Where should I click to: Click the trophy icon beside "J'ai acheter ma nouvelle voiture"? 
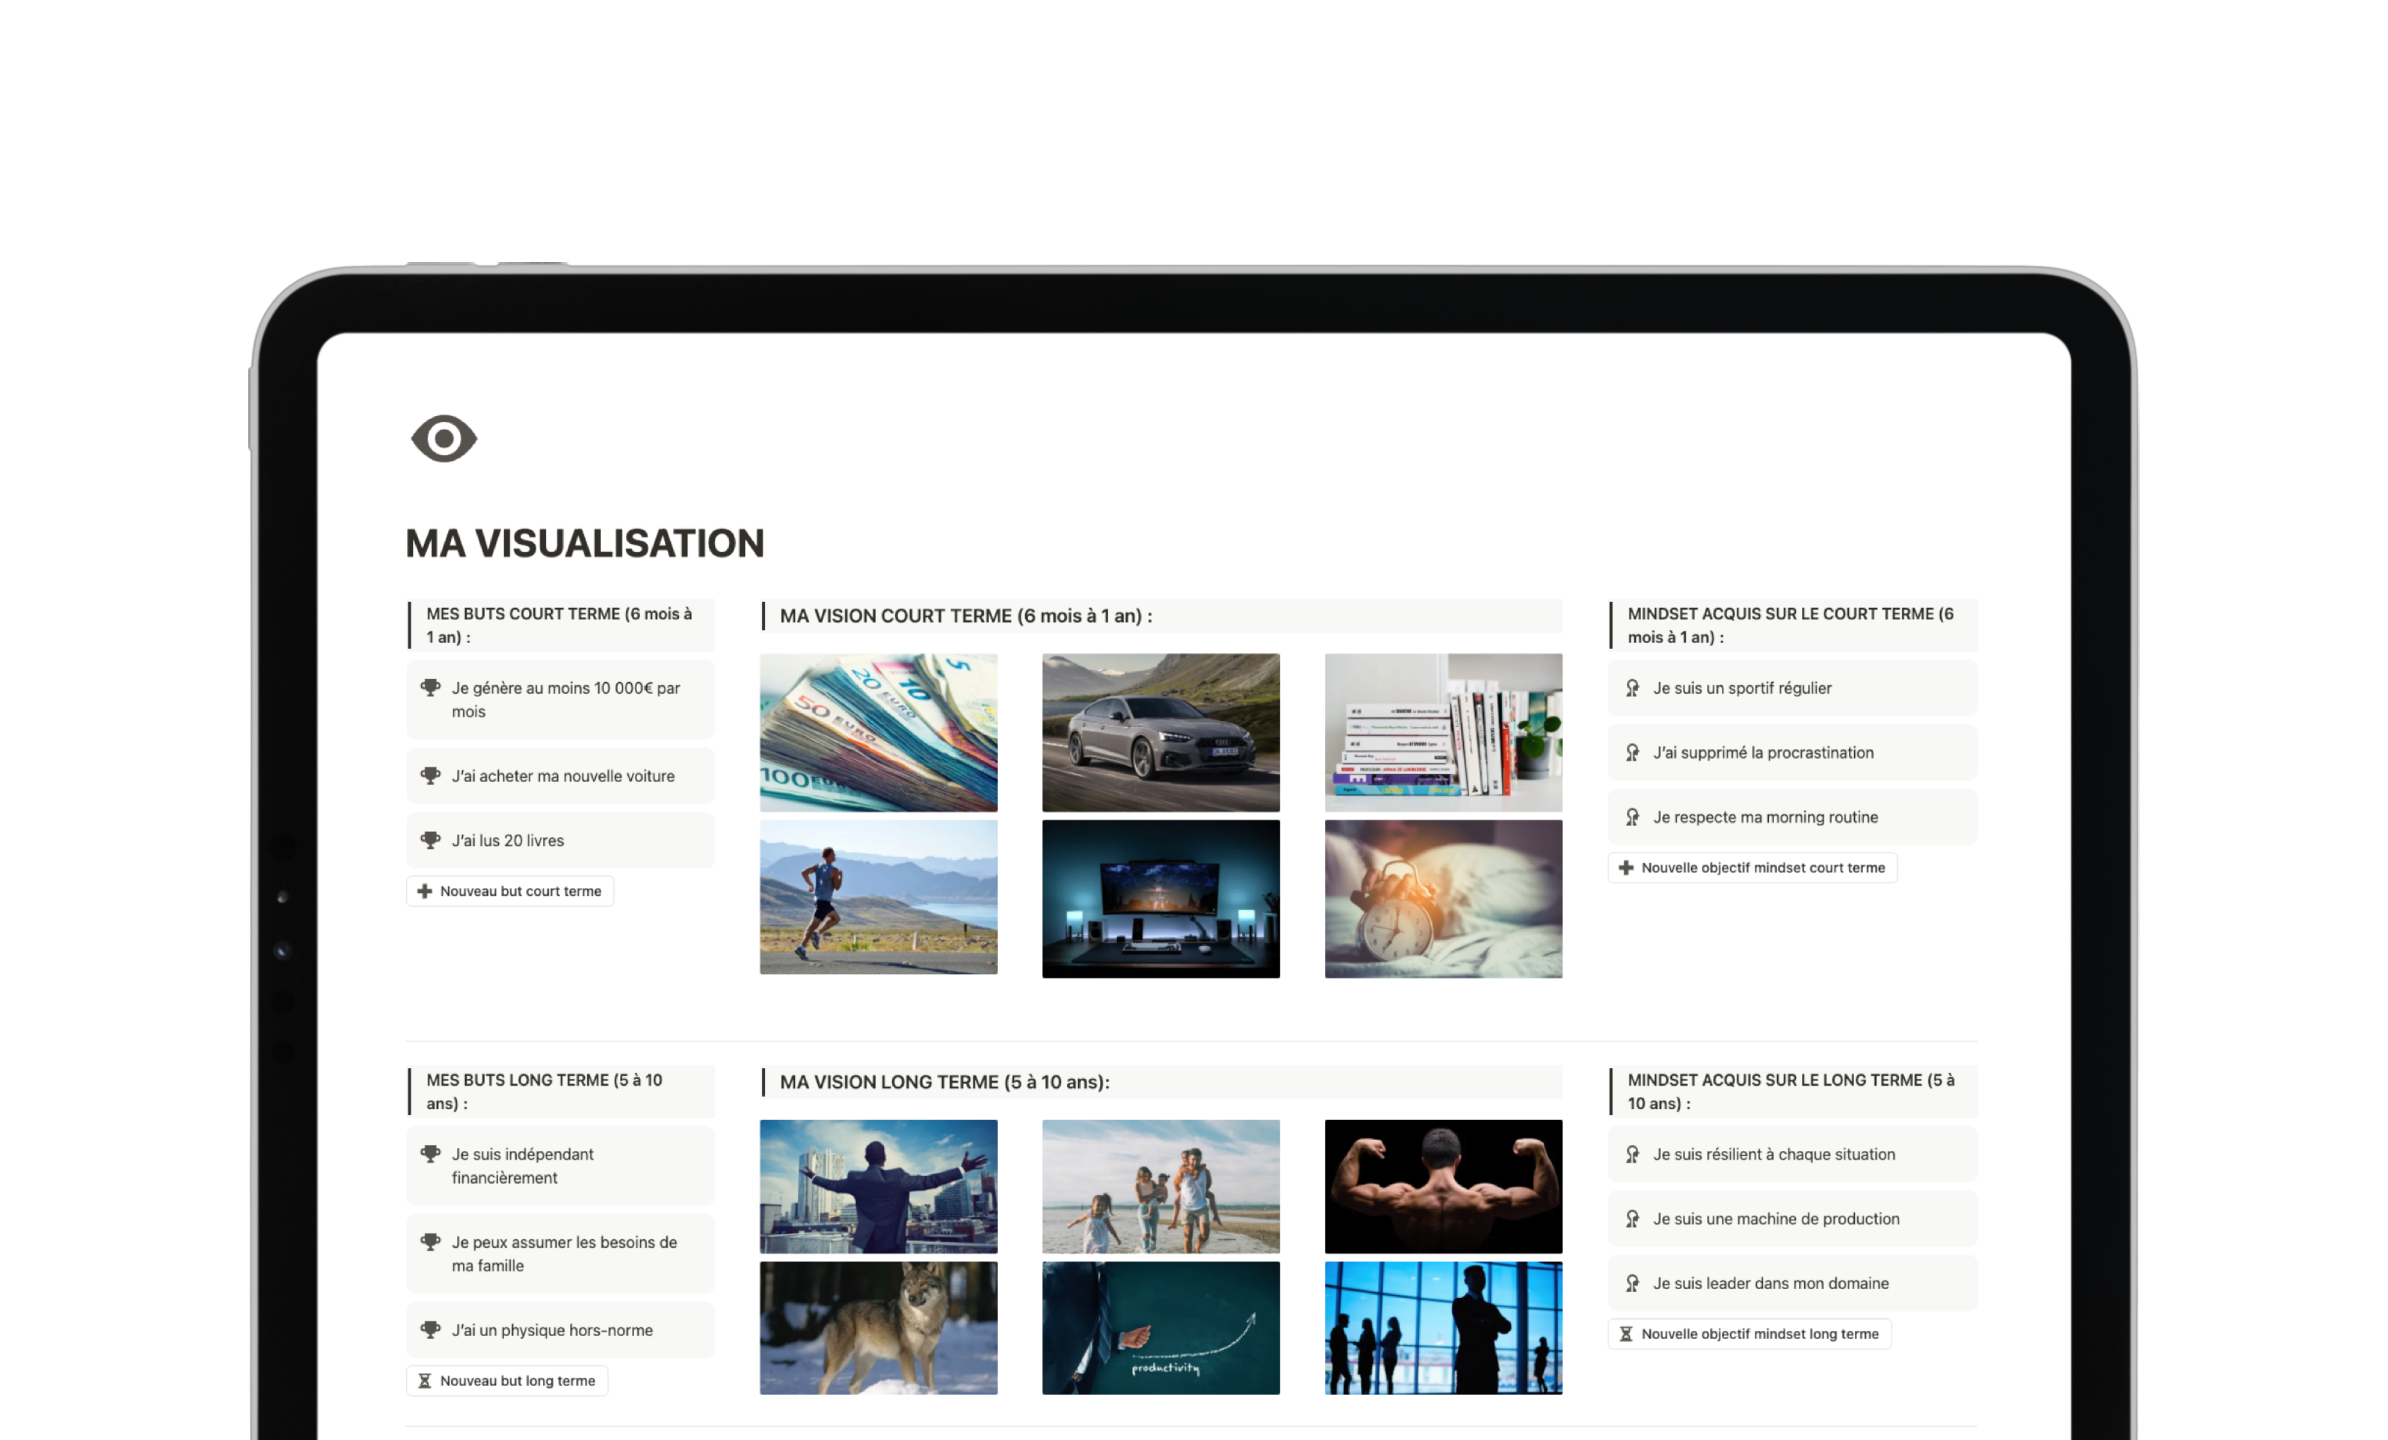[431, 775]
